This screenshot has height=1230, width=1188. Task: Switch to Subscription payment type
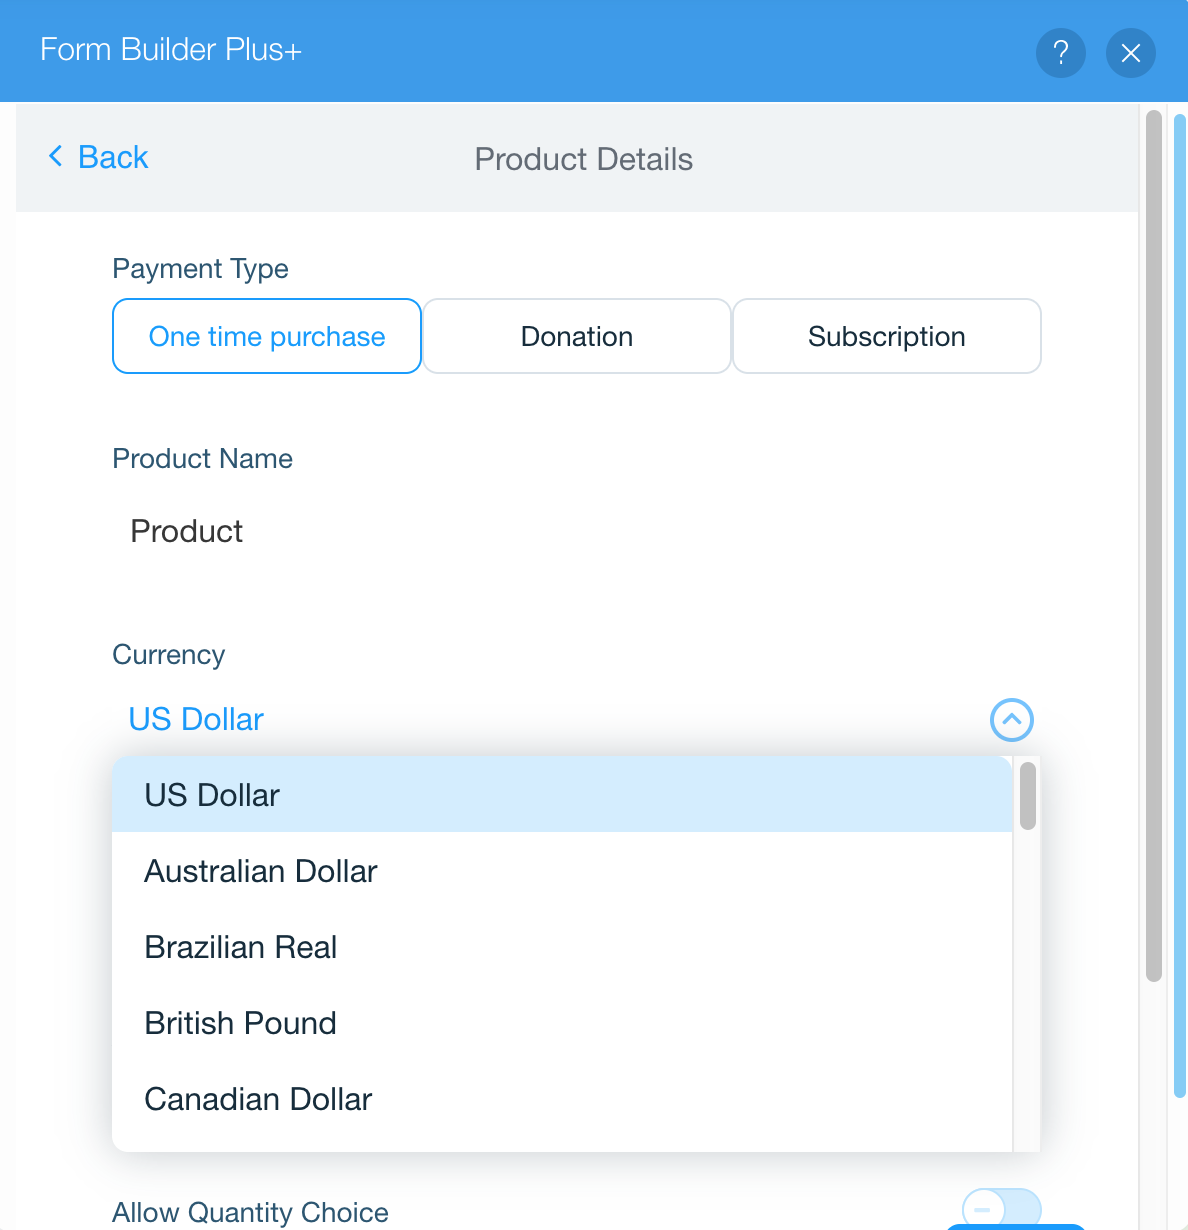tap(887, 336)
